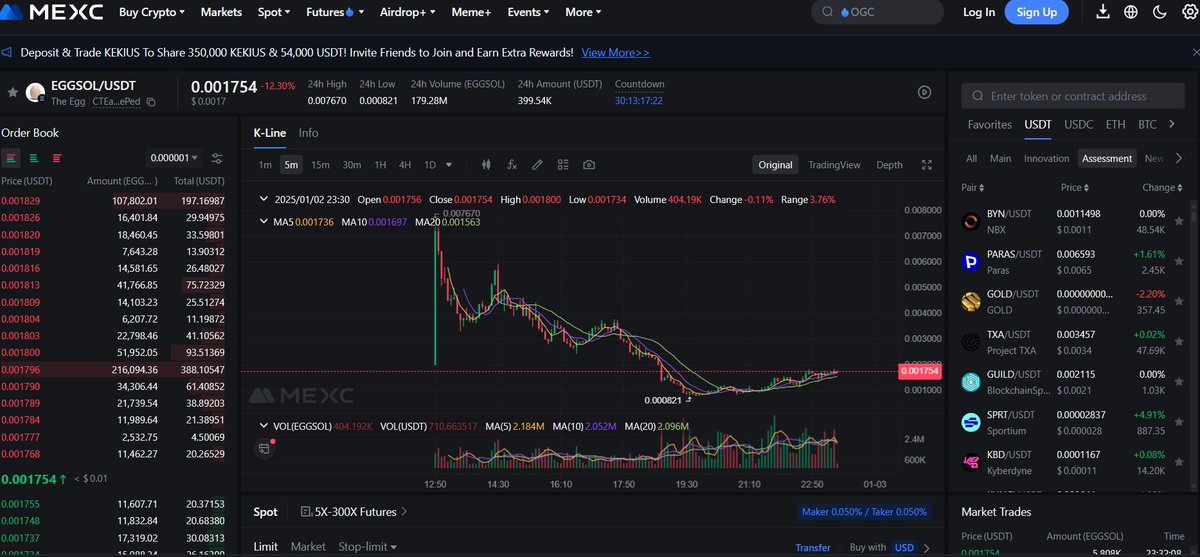Open the View More>> banner link
The height and width of the screenshot is (557, 1200).
click(615, 52)
